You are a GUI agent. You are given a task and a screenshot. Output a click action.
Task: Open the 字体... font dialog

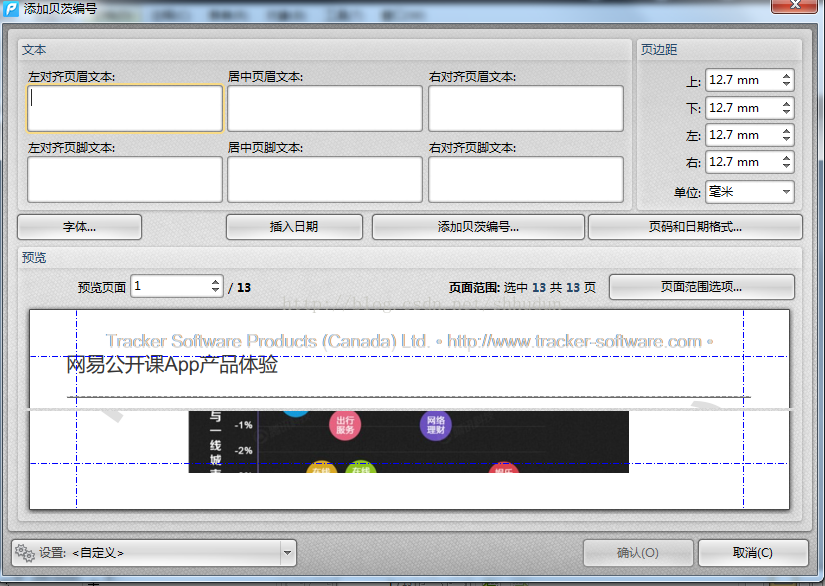79,227
